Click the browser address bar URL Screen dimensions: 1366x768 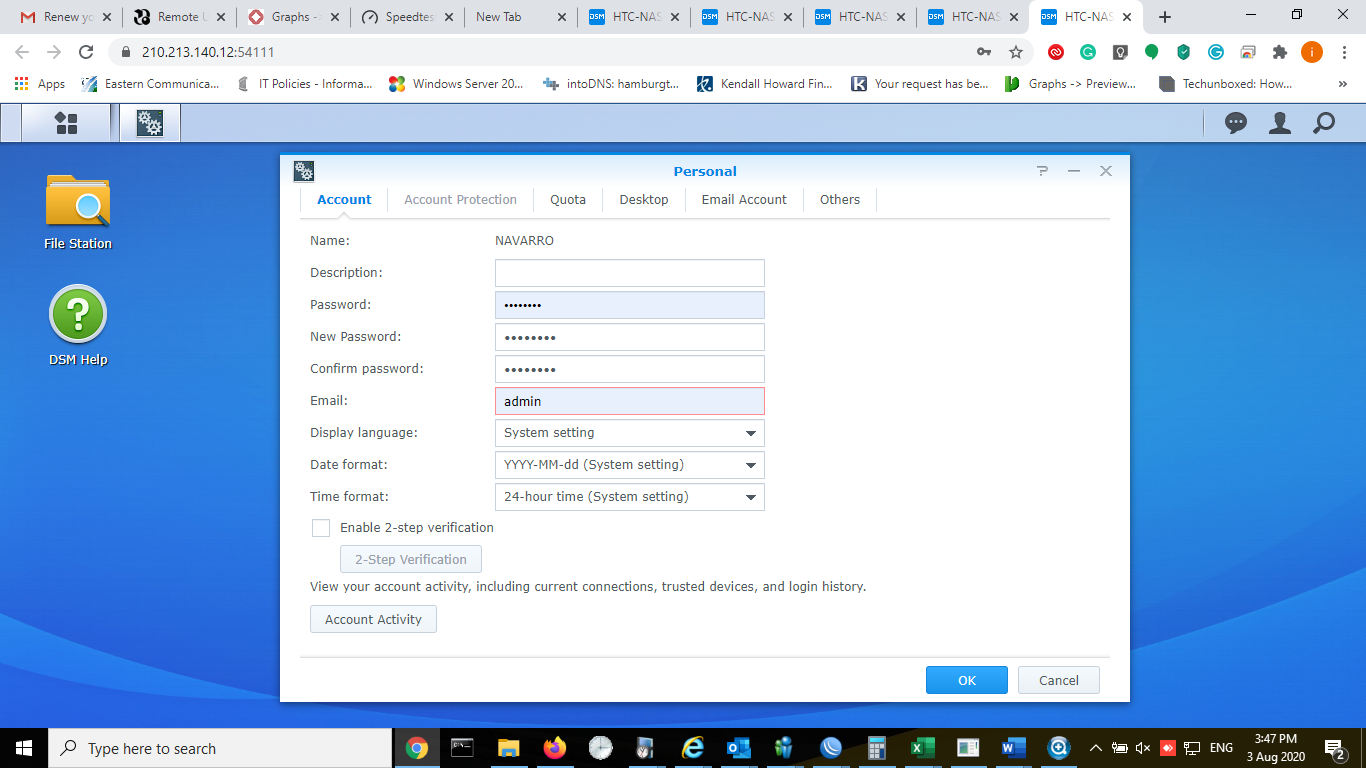208,52
